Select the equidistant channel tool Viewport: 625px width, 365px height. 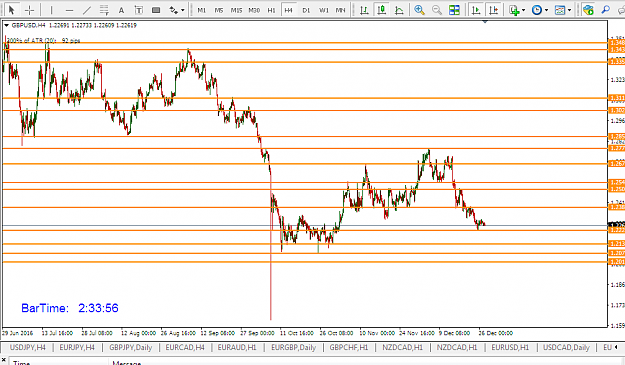coord(104,10)
